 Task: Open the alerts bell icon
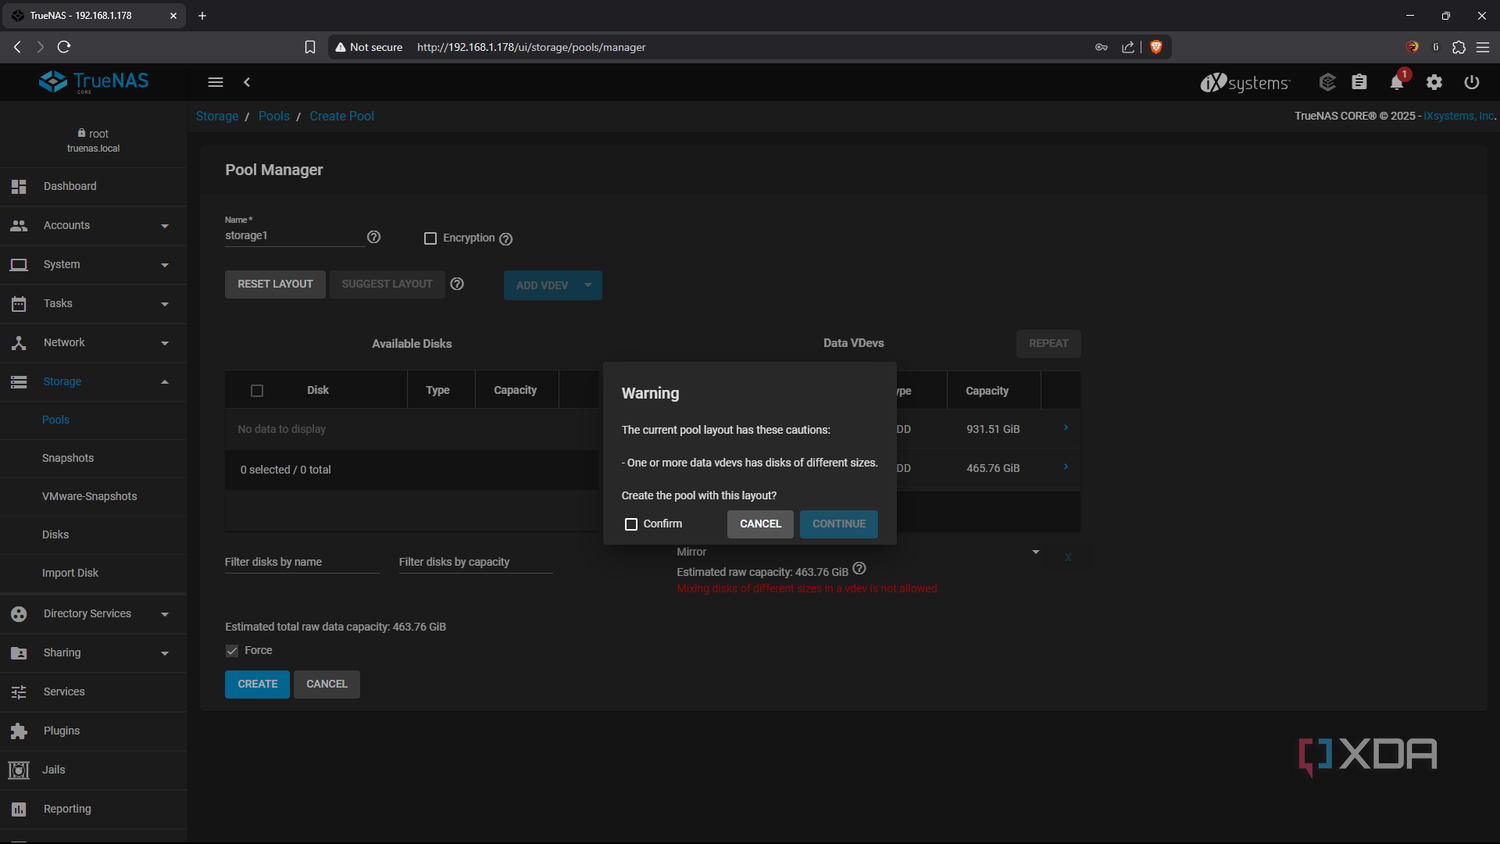tap(1397, 82)
